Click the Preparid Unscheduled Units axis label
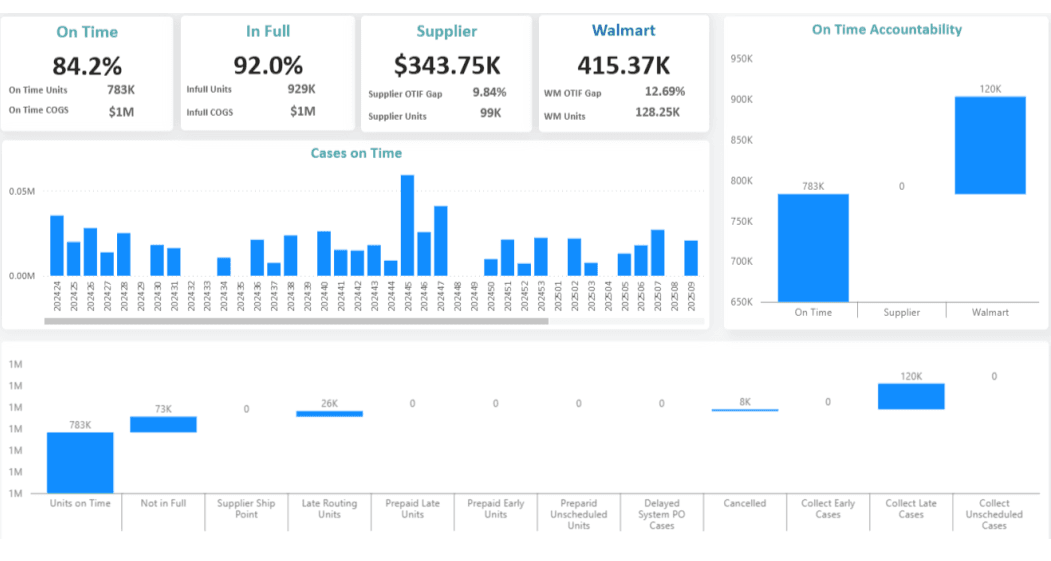 pyautogui.click(x=578, y=514)
